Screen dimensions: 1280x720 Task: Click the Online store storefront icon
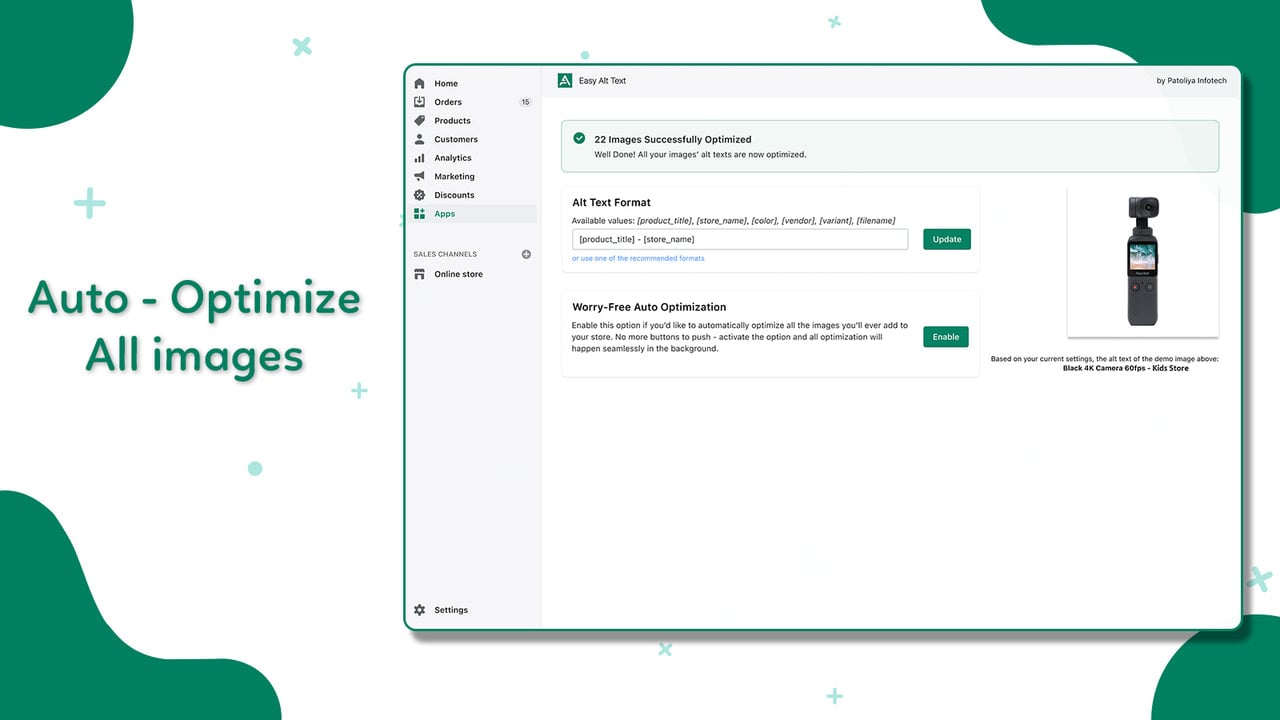click(420, 274)
